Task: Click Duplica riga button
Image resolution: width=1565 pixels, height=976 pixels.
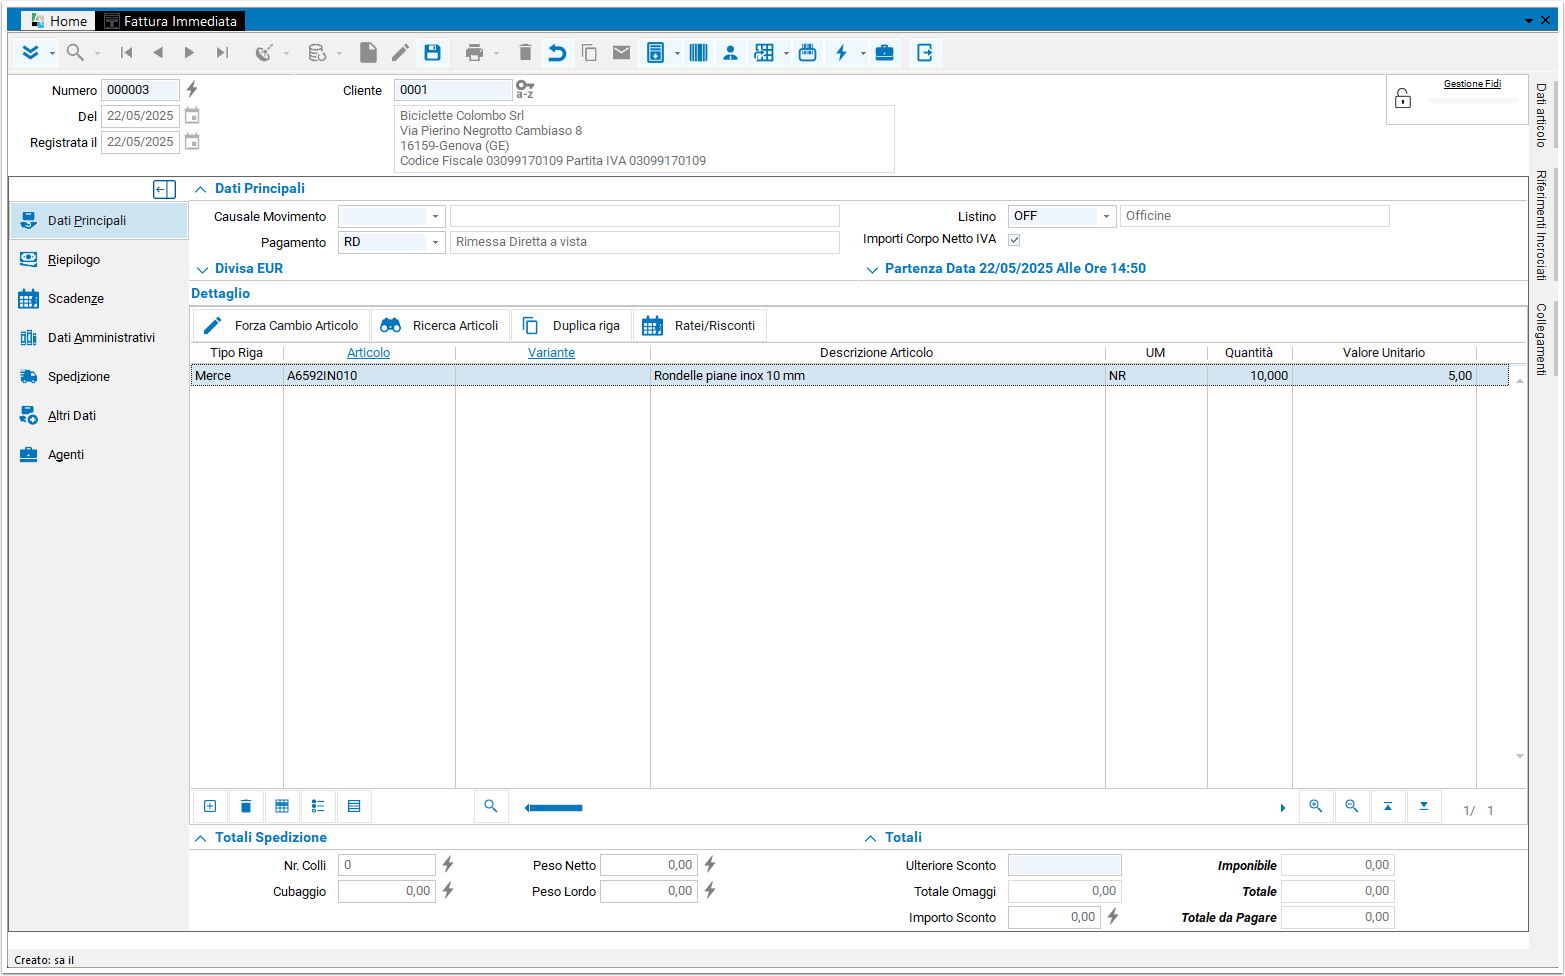Action: (572, 326)
